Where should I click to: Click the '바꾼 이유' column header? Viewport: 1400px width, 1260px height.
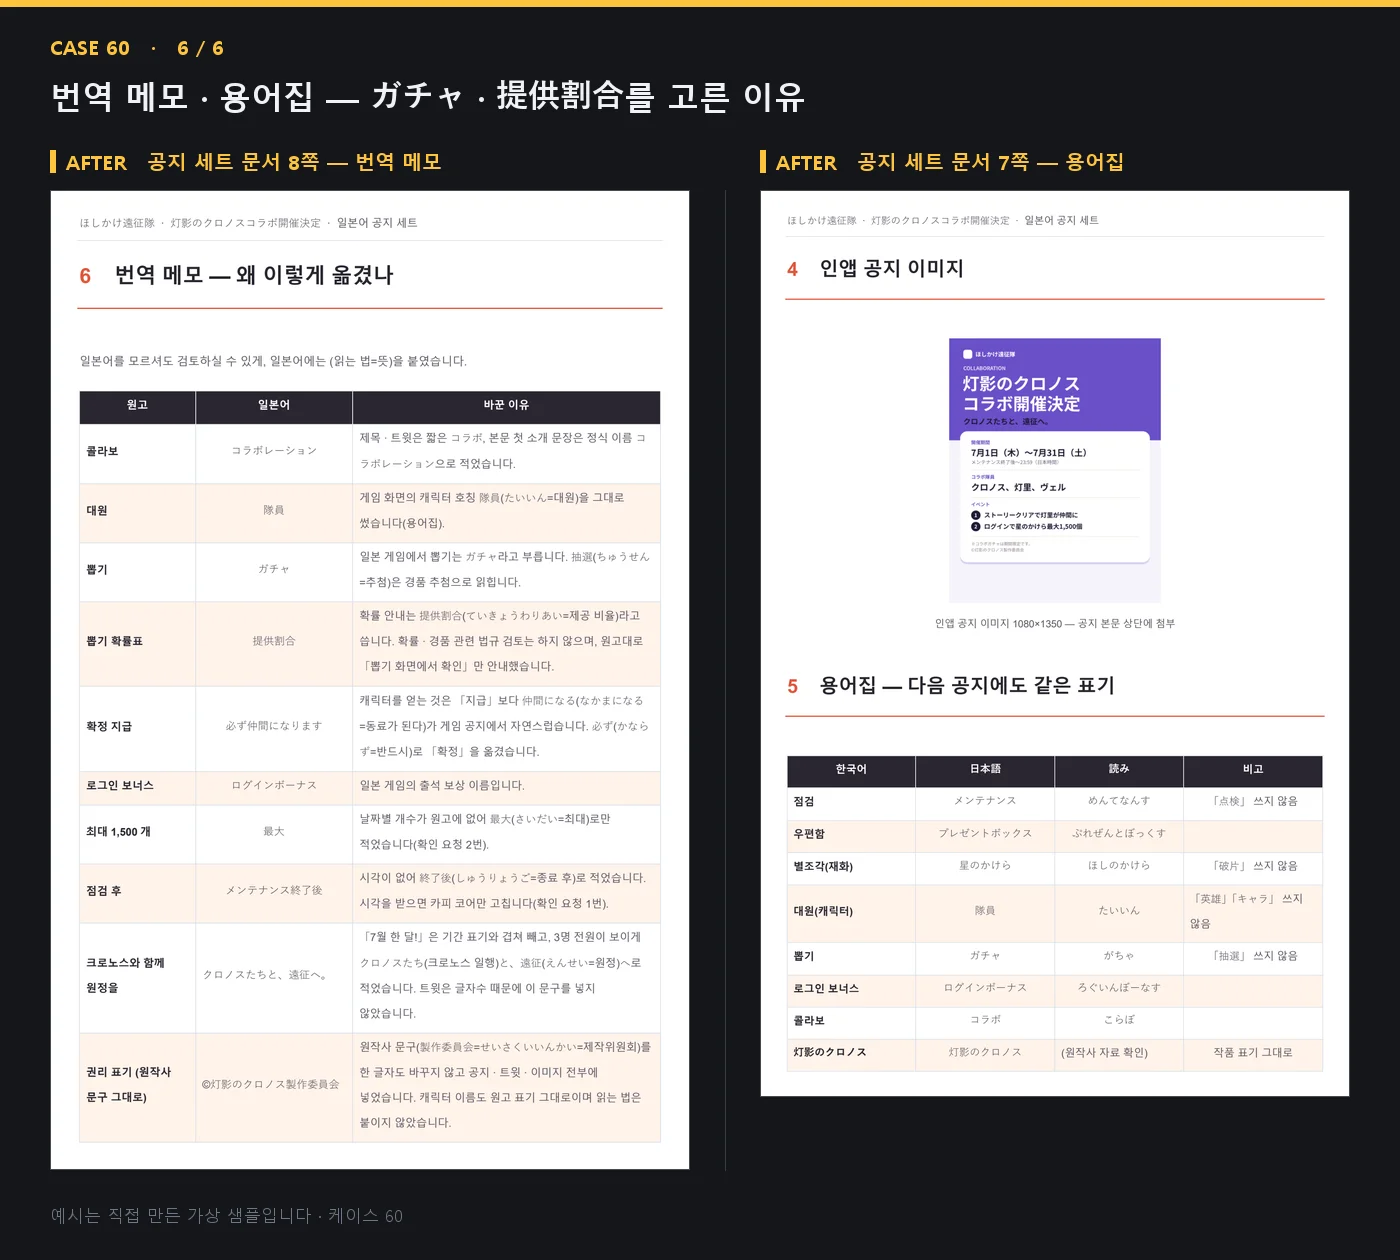click(506, 405)
